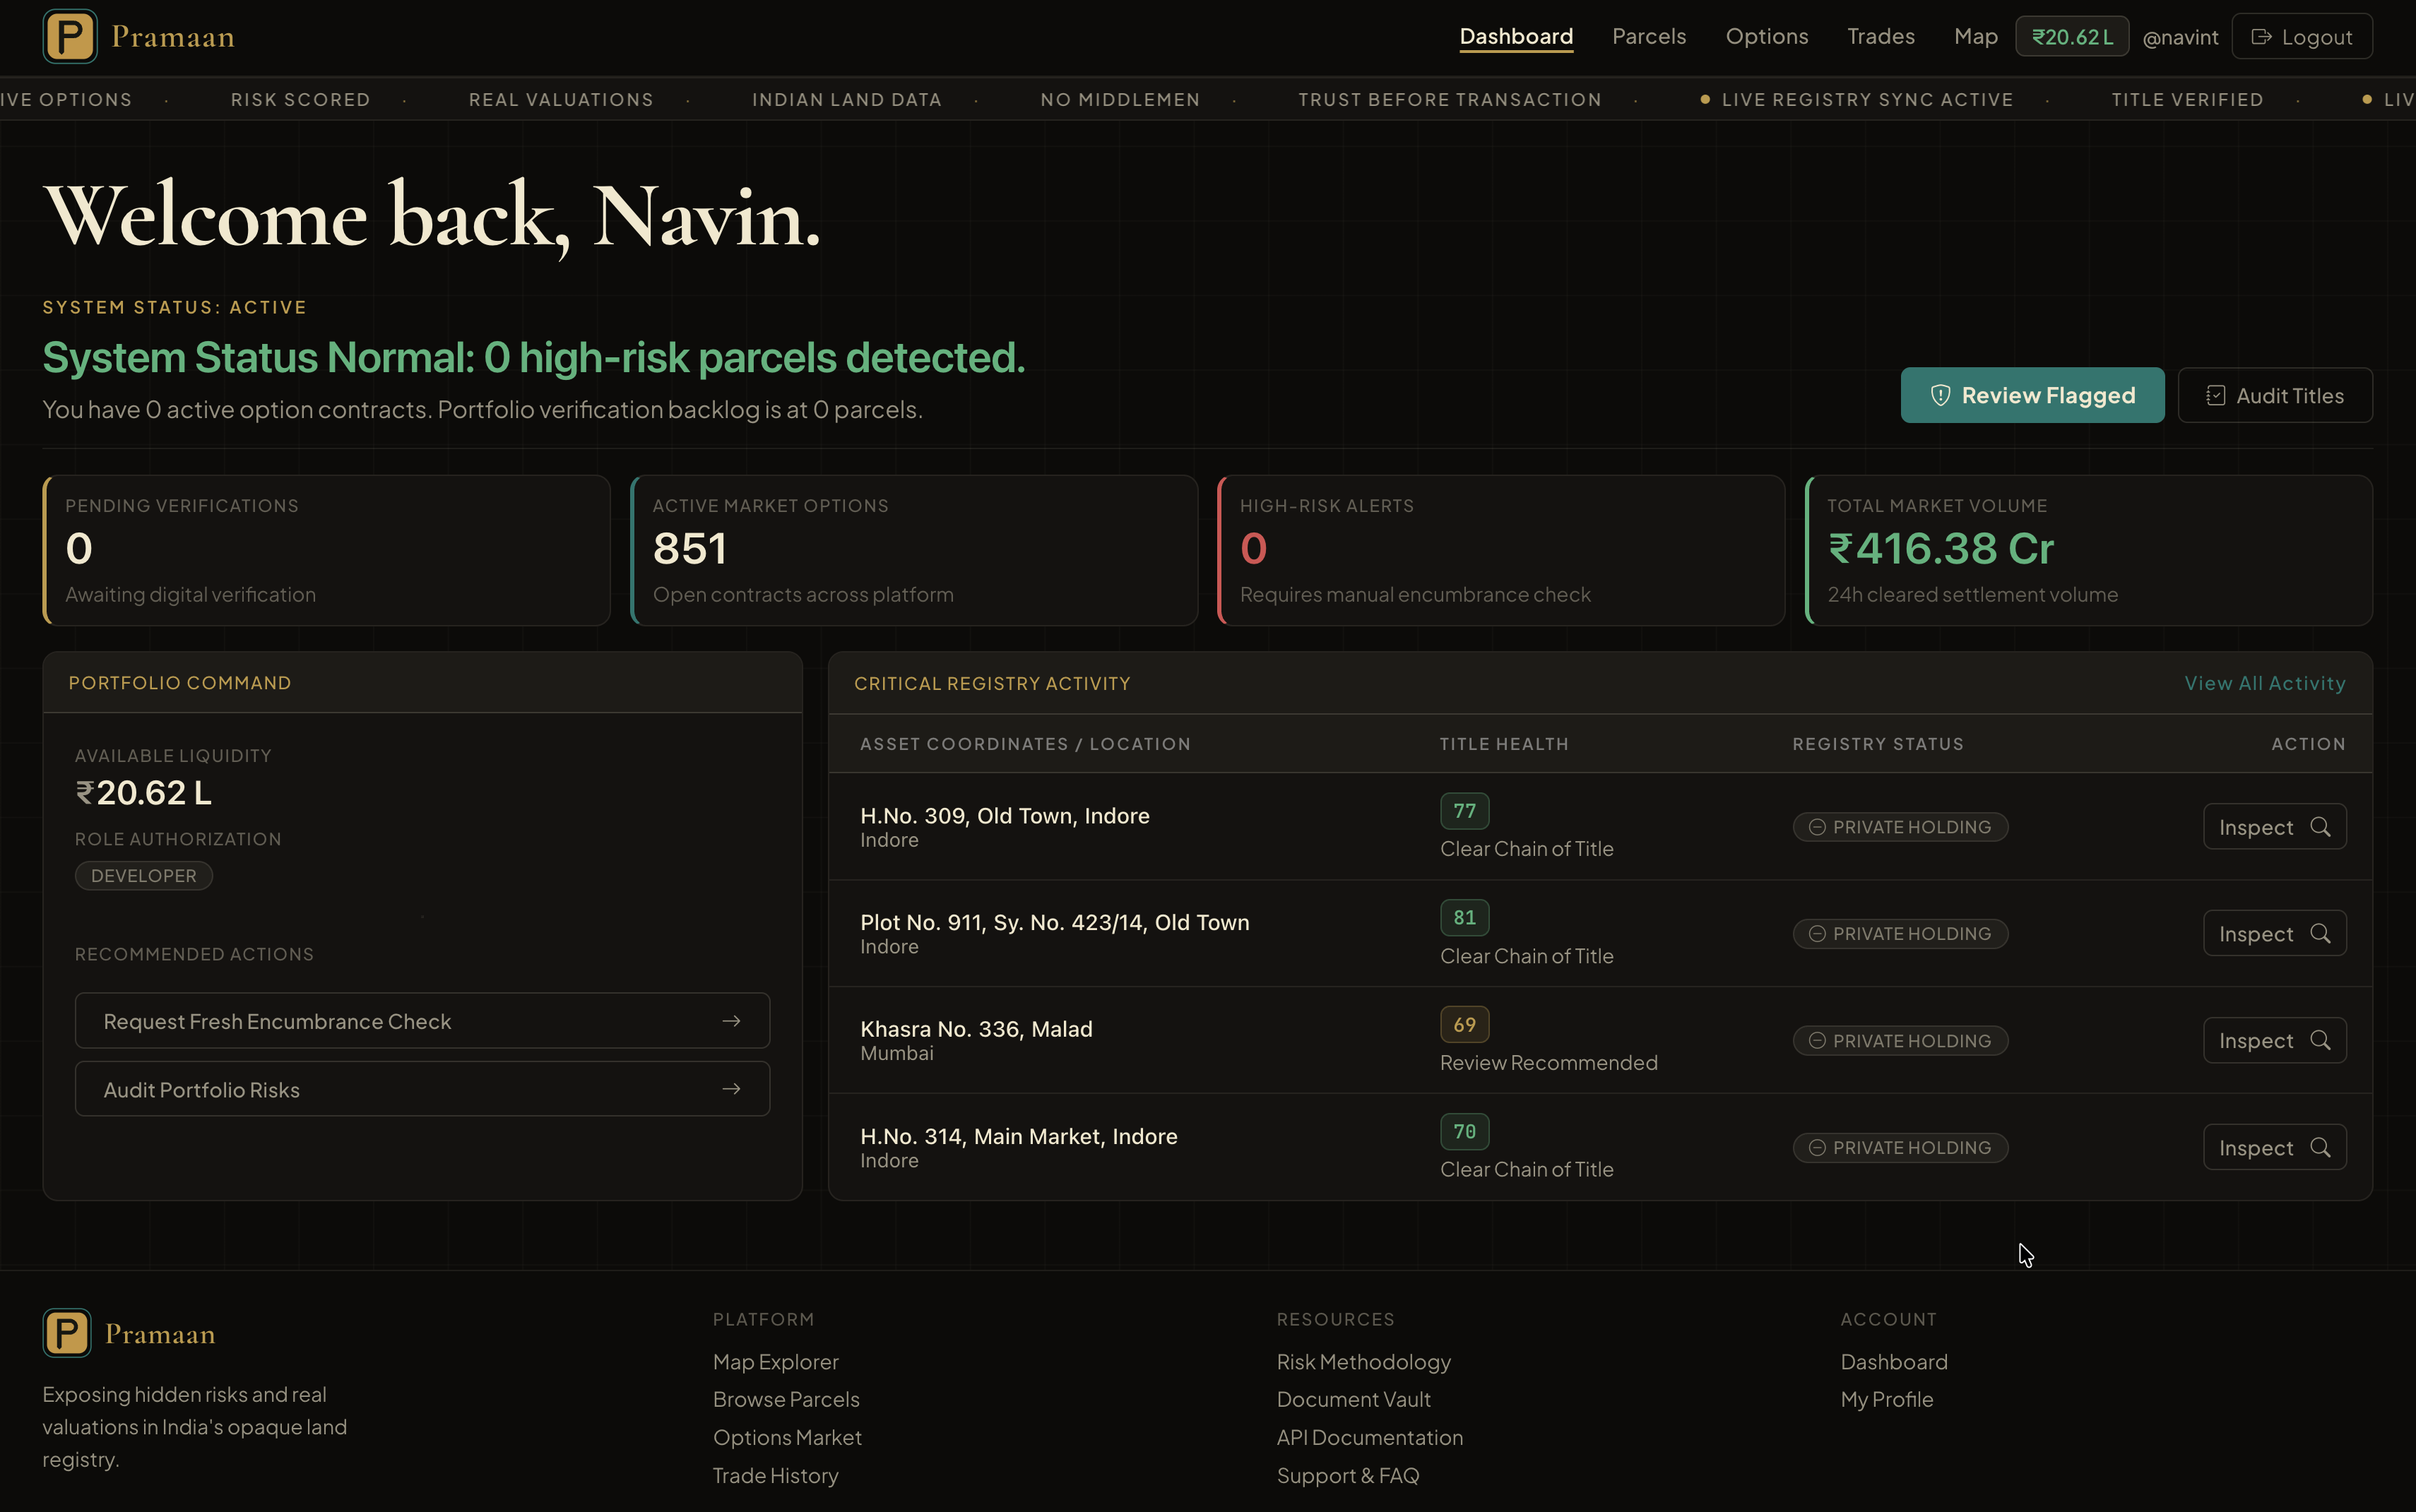2416x1512 pixels.
Task: Click title health score 70
Action: click(x=1465, y=1132)
